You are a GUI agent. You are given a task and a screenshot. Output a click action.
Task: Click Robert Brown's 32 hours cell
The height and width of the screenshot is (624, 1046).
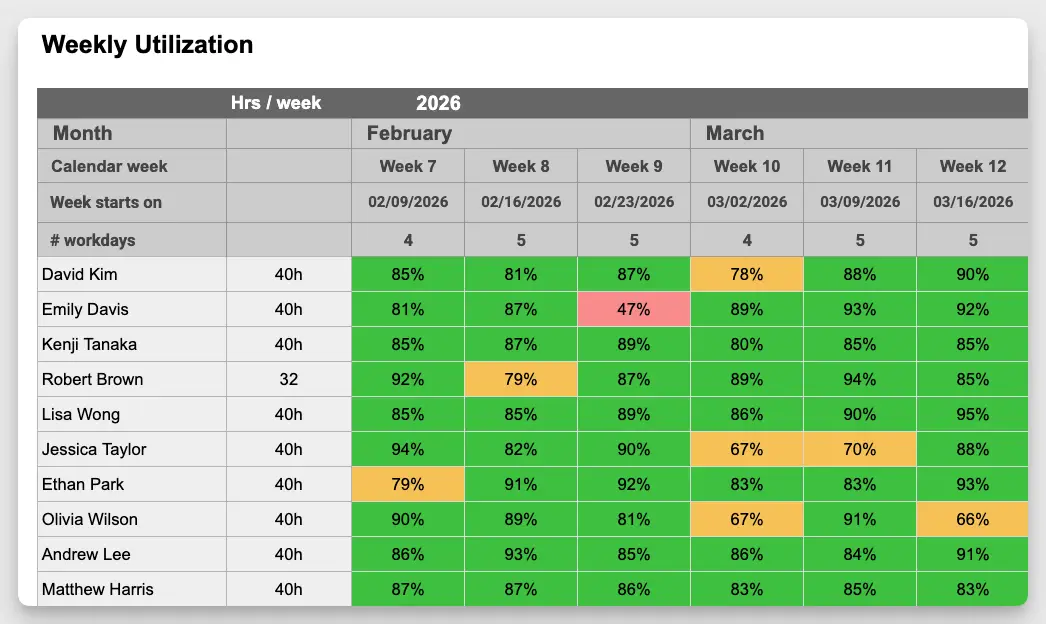[288, 379]
